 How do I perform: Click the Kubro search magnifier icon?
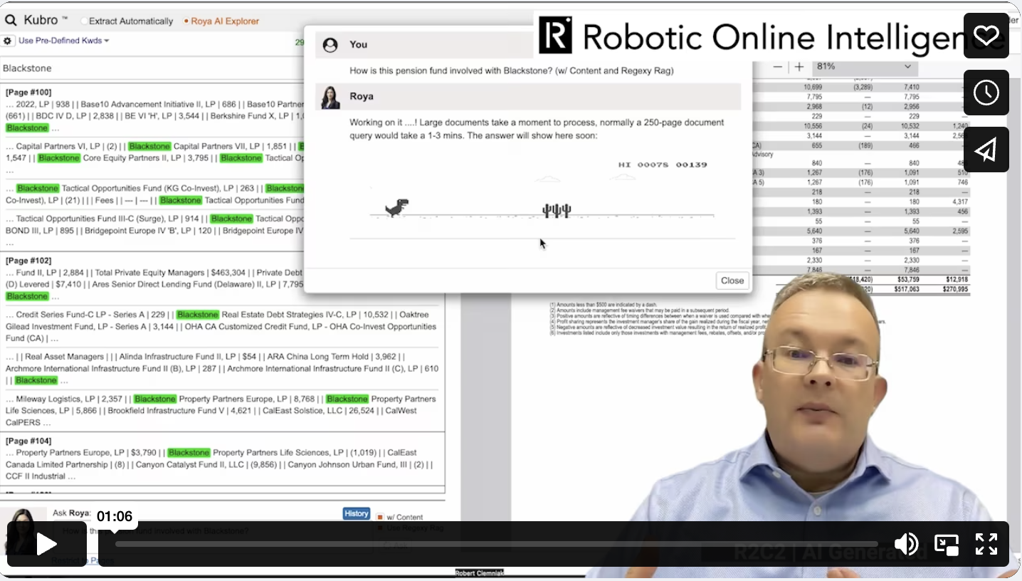[x=10, y=20]
